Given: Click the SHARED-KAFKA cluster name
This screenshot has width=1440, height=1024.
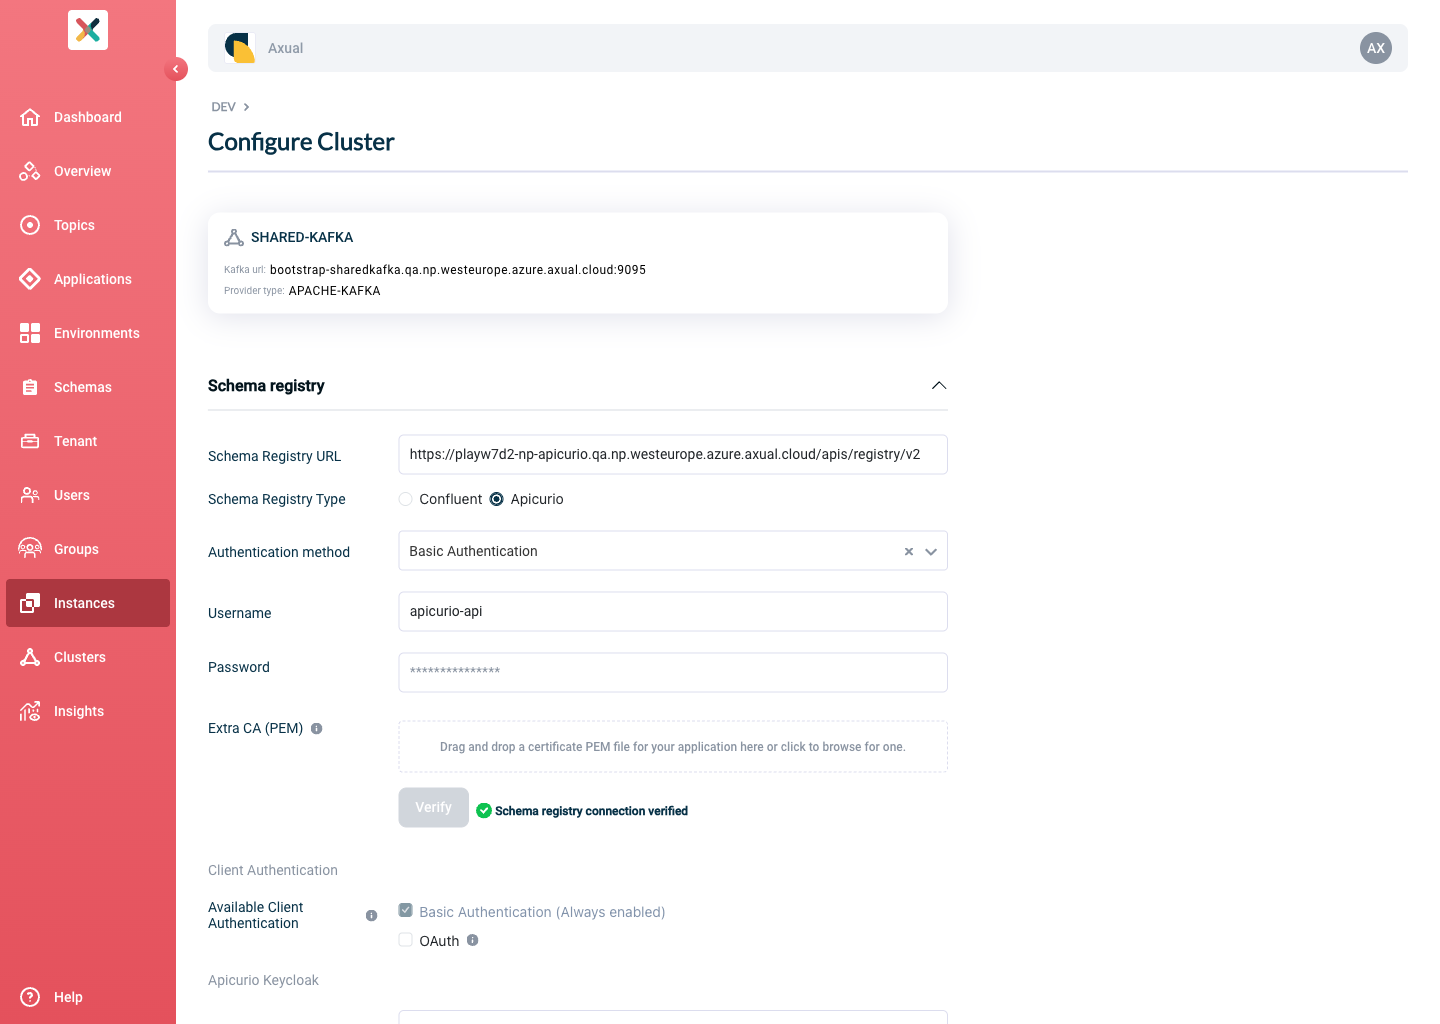Looking at the screenshot, I should [302, 237].
